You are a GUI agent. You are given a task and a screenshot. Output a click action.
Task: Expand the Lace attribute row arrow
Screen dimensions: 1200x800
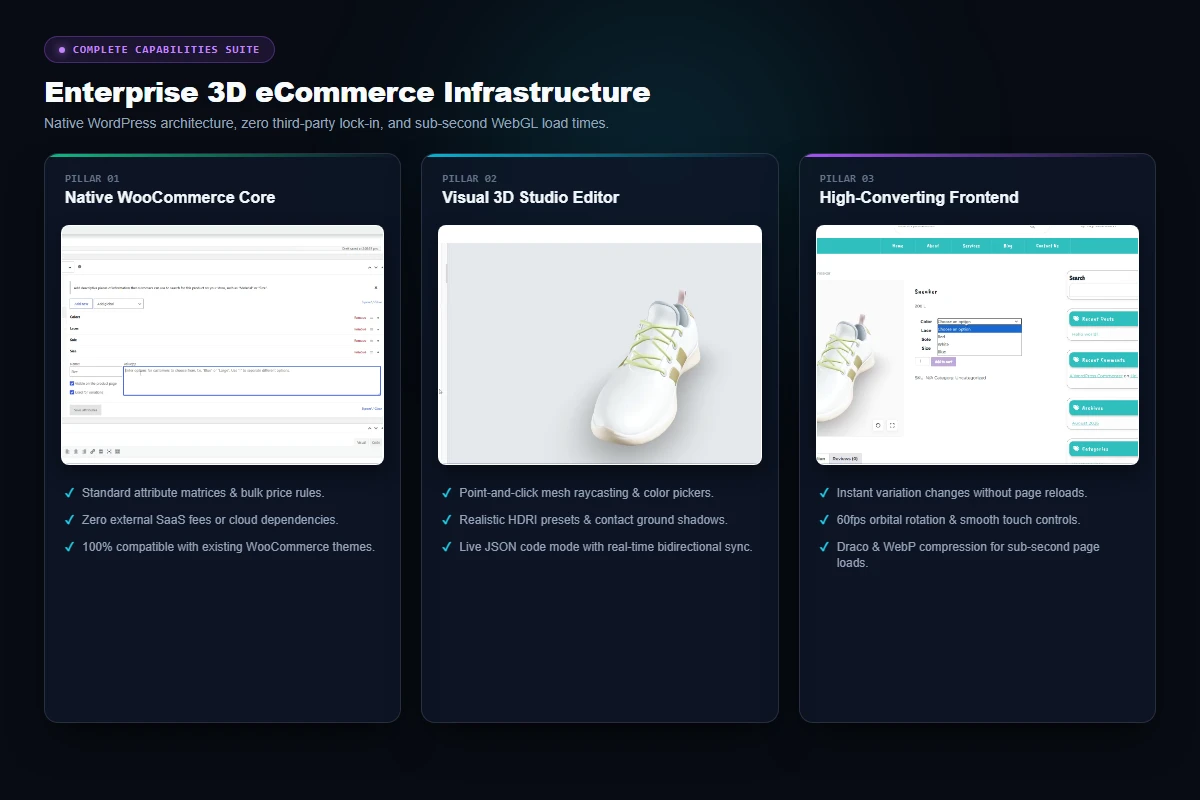(378, 329)
